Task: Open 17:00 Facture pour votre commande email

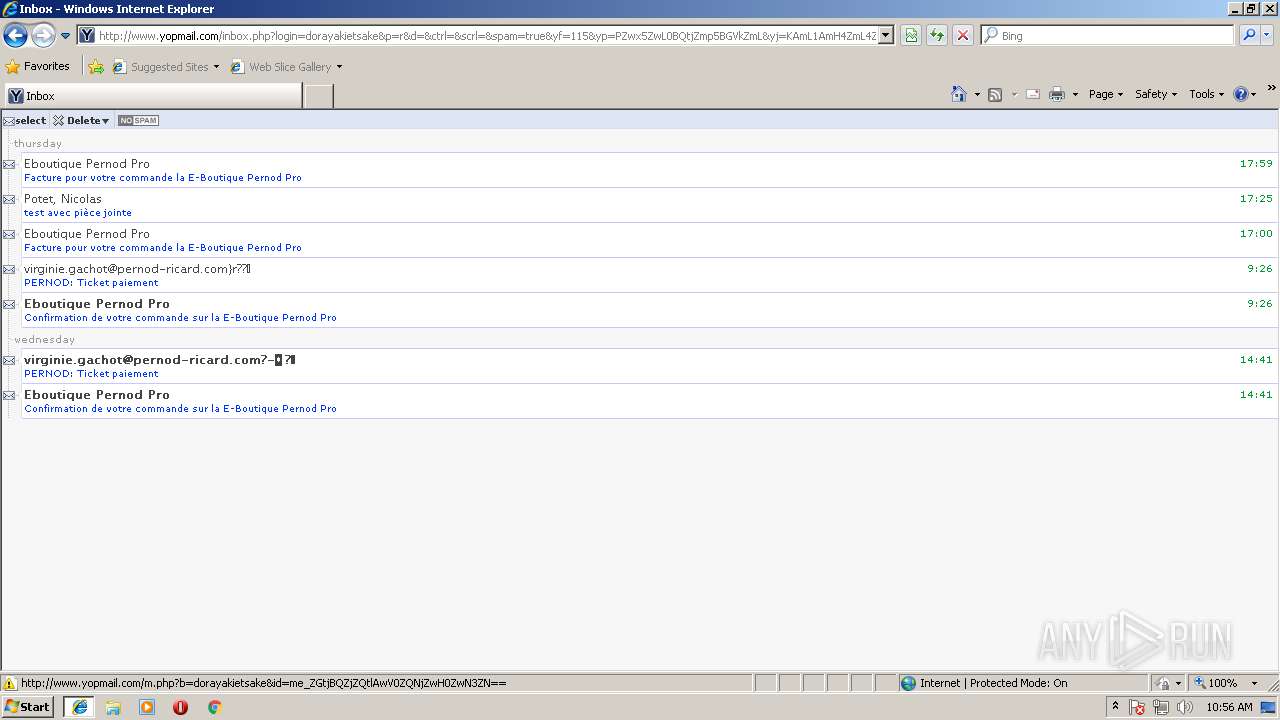Action: (x=648, y=240)
